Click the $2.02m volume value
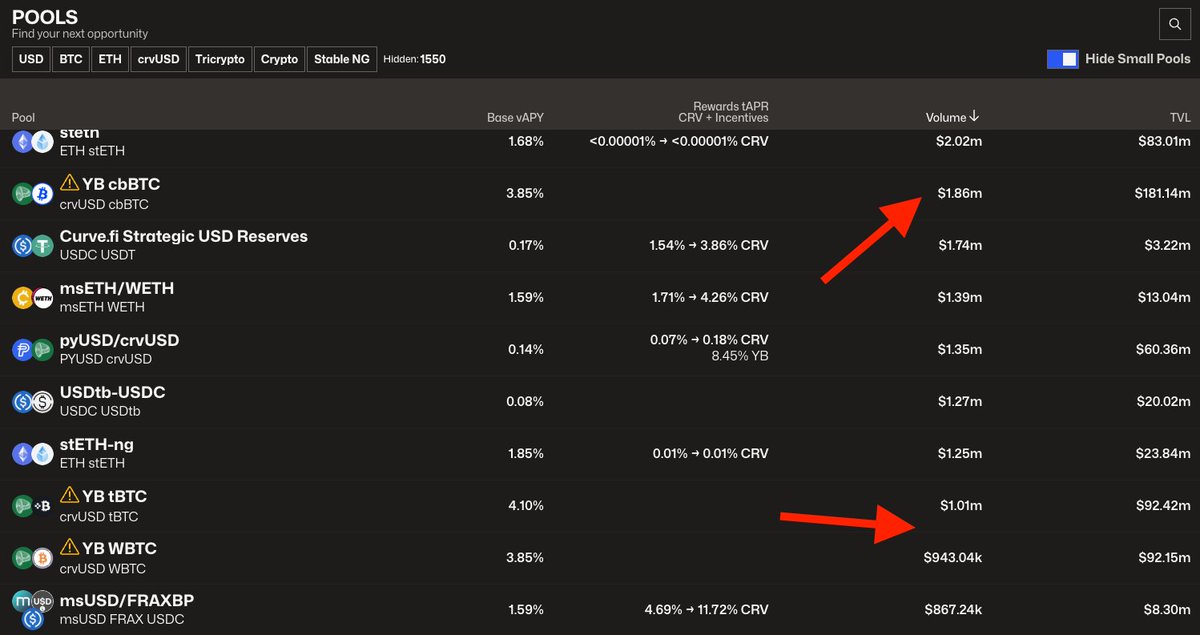The image size is (1200, 635). [x=960, y=141]
